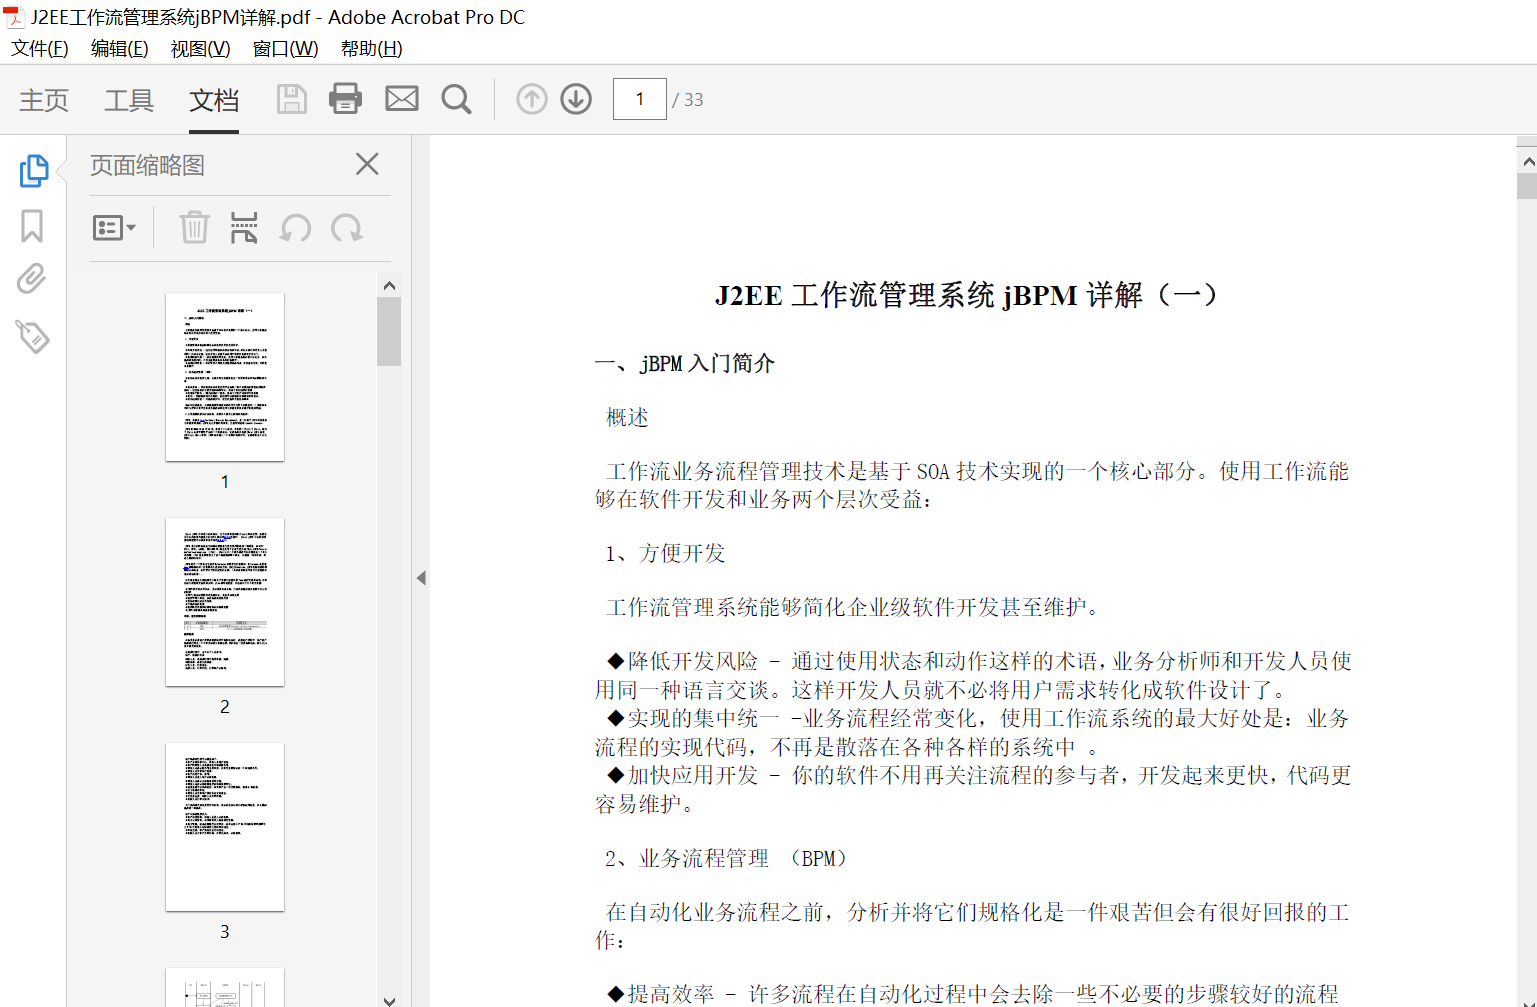Click the Insert/split pages icon
The width and height of the screenshot is (1537, 1007).
[x=244, y=228]
